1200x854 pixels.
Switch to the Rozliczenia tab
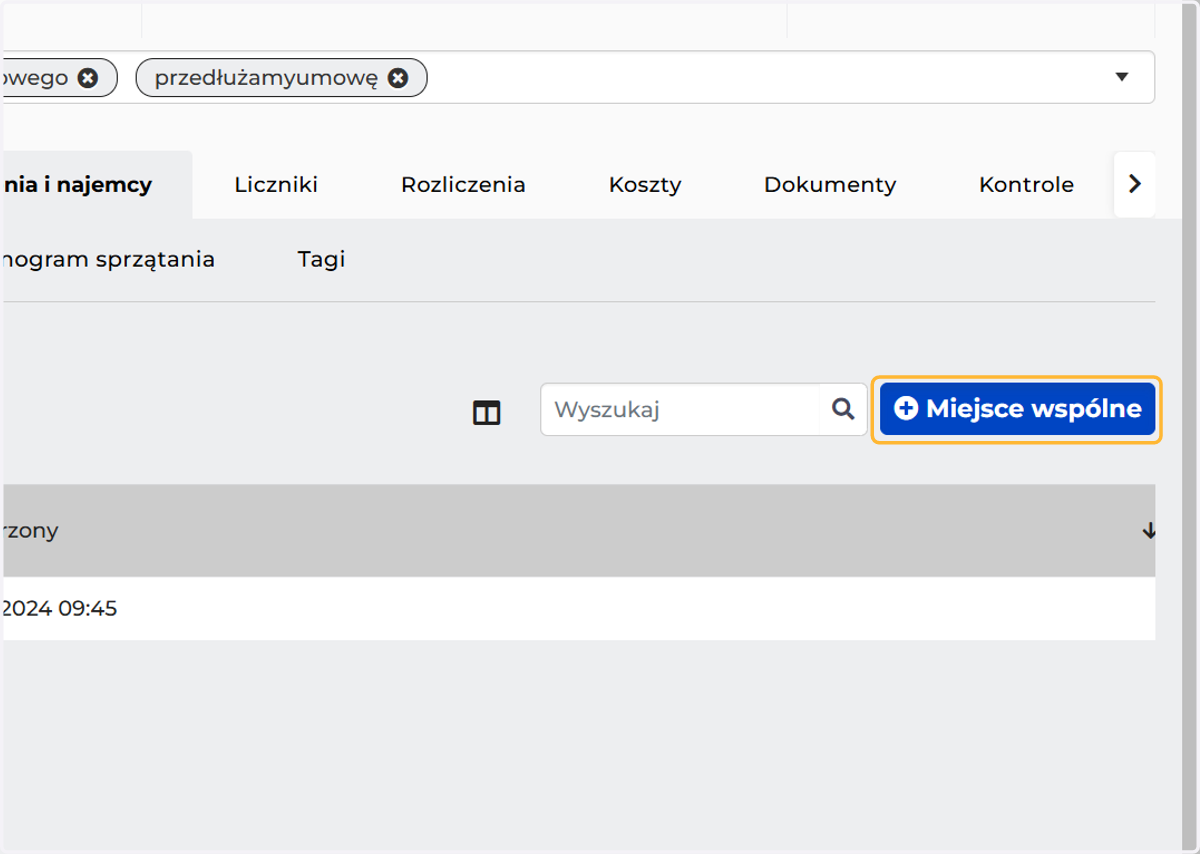pyautogui.click(x=463, y=185)
